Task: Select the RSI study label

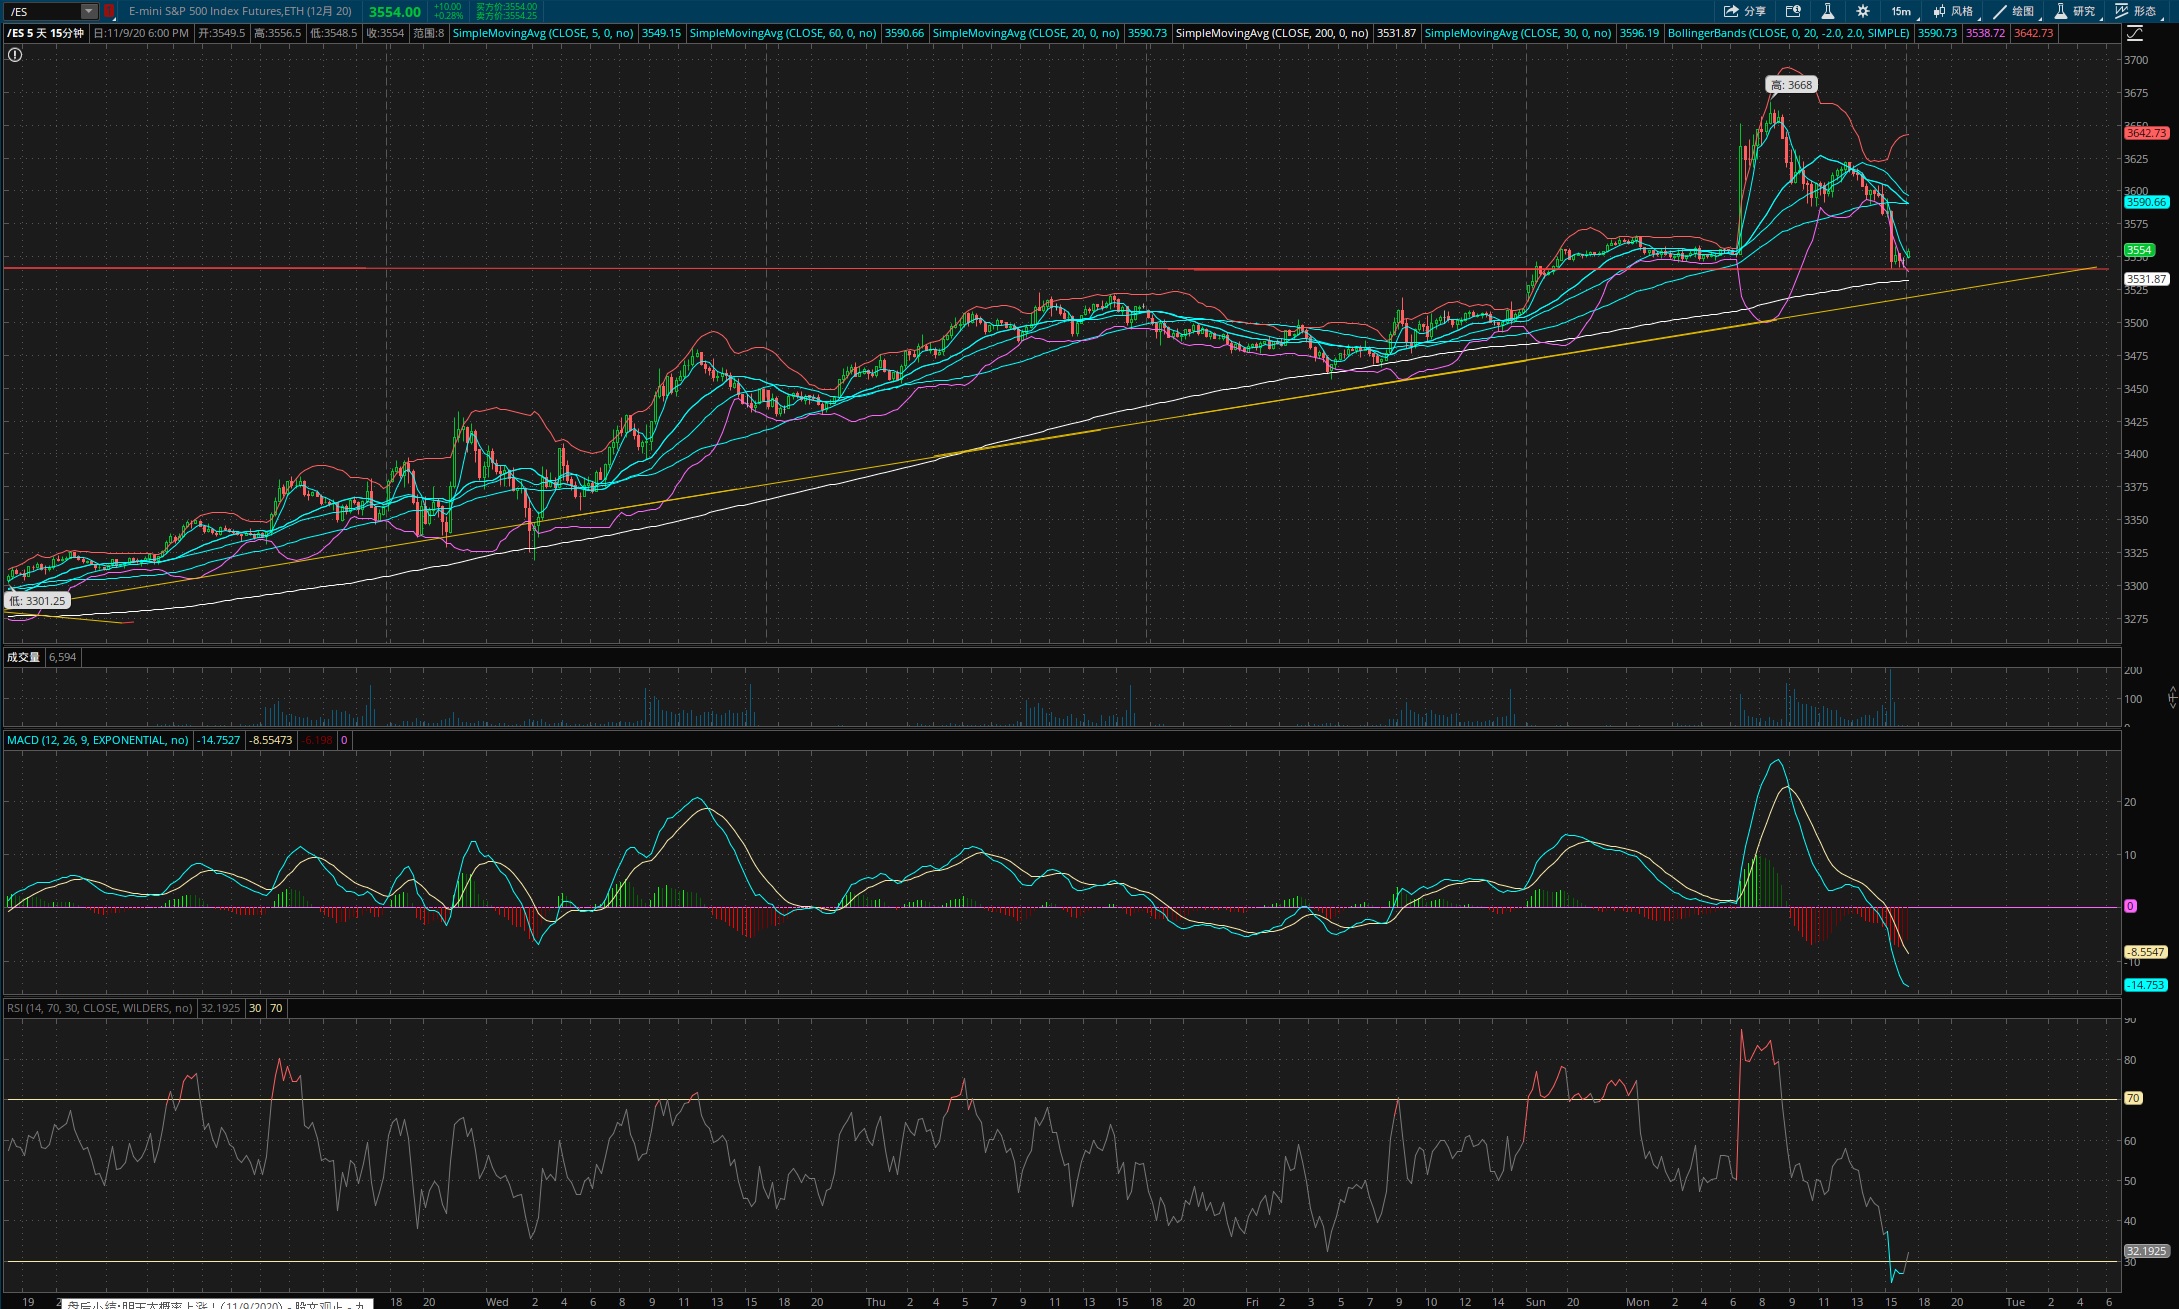Action: (100, 1008)
